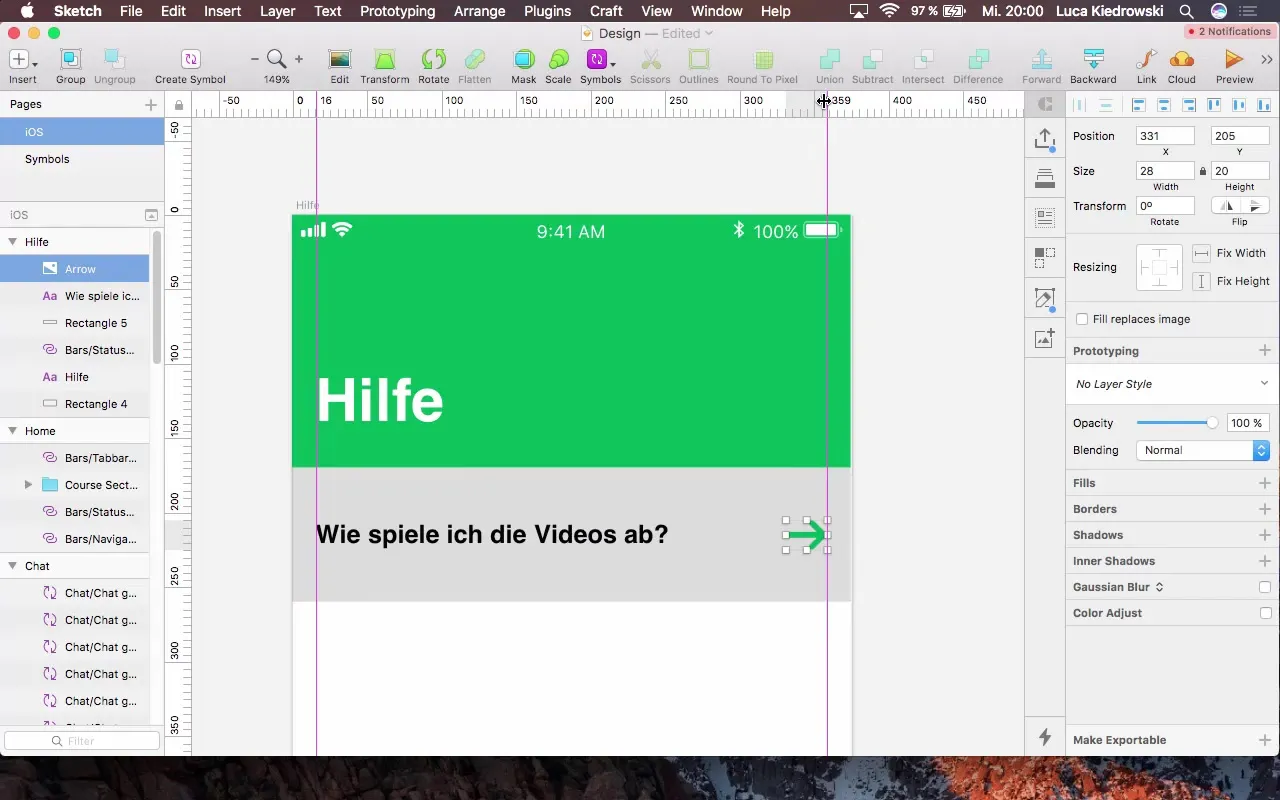Move layer Forward with toolbar icon

(1041, 60)
